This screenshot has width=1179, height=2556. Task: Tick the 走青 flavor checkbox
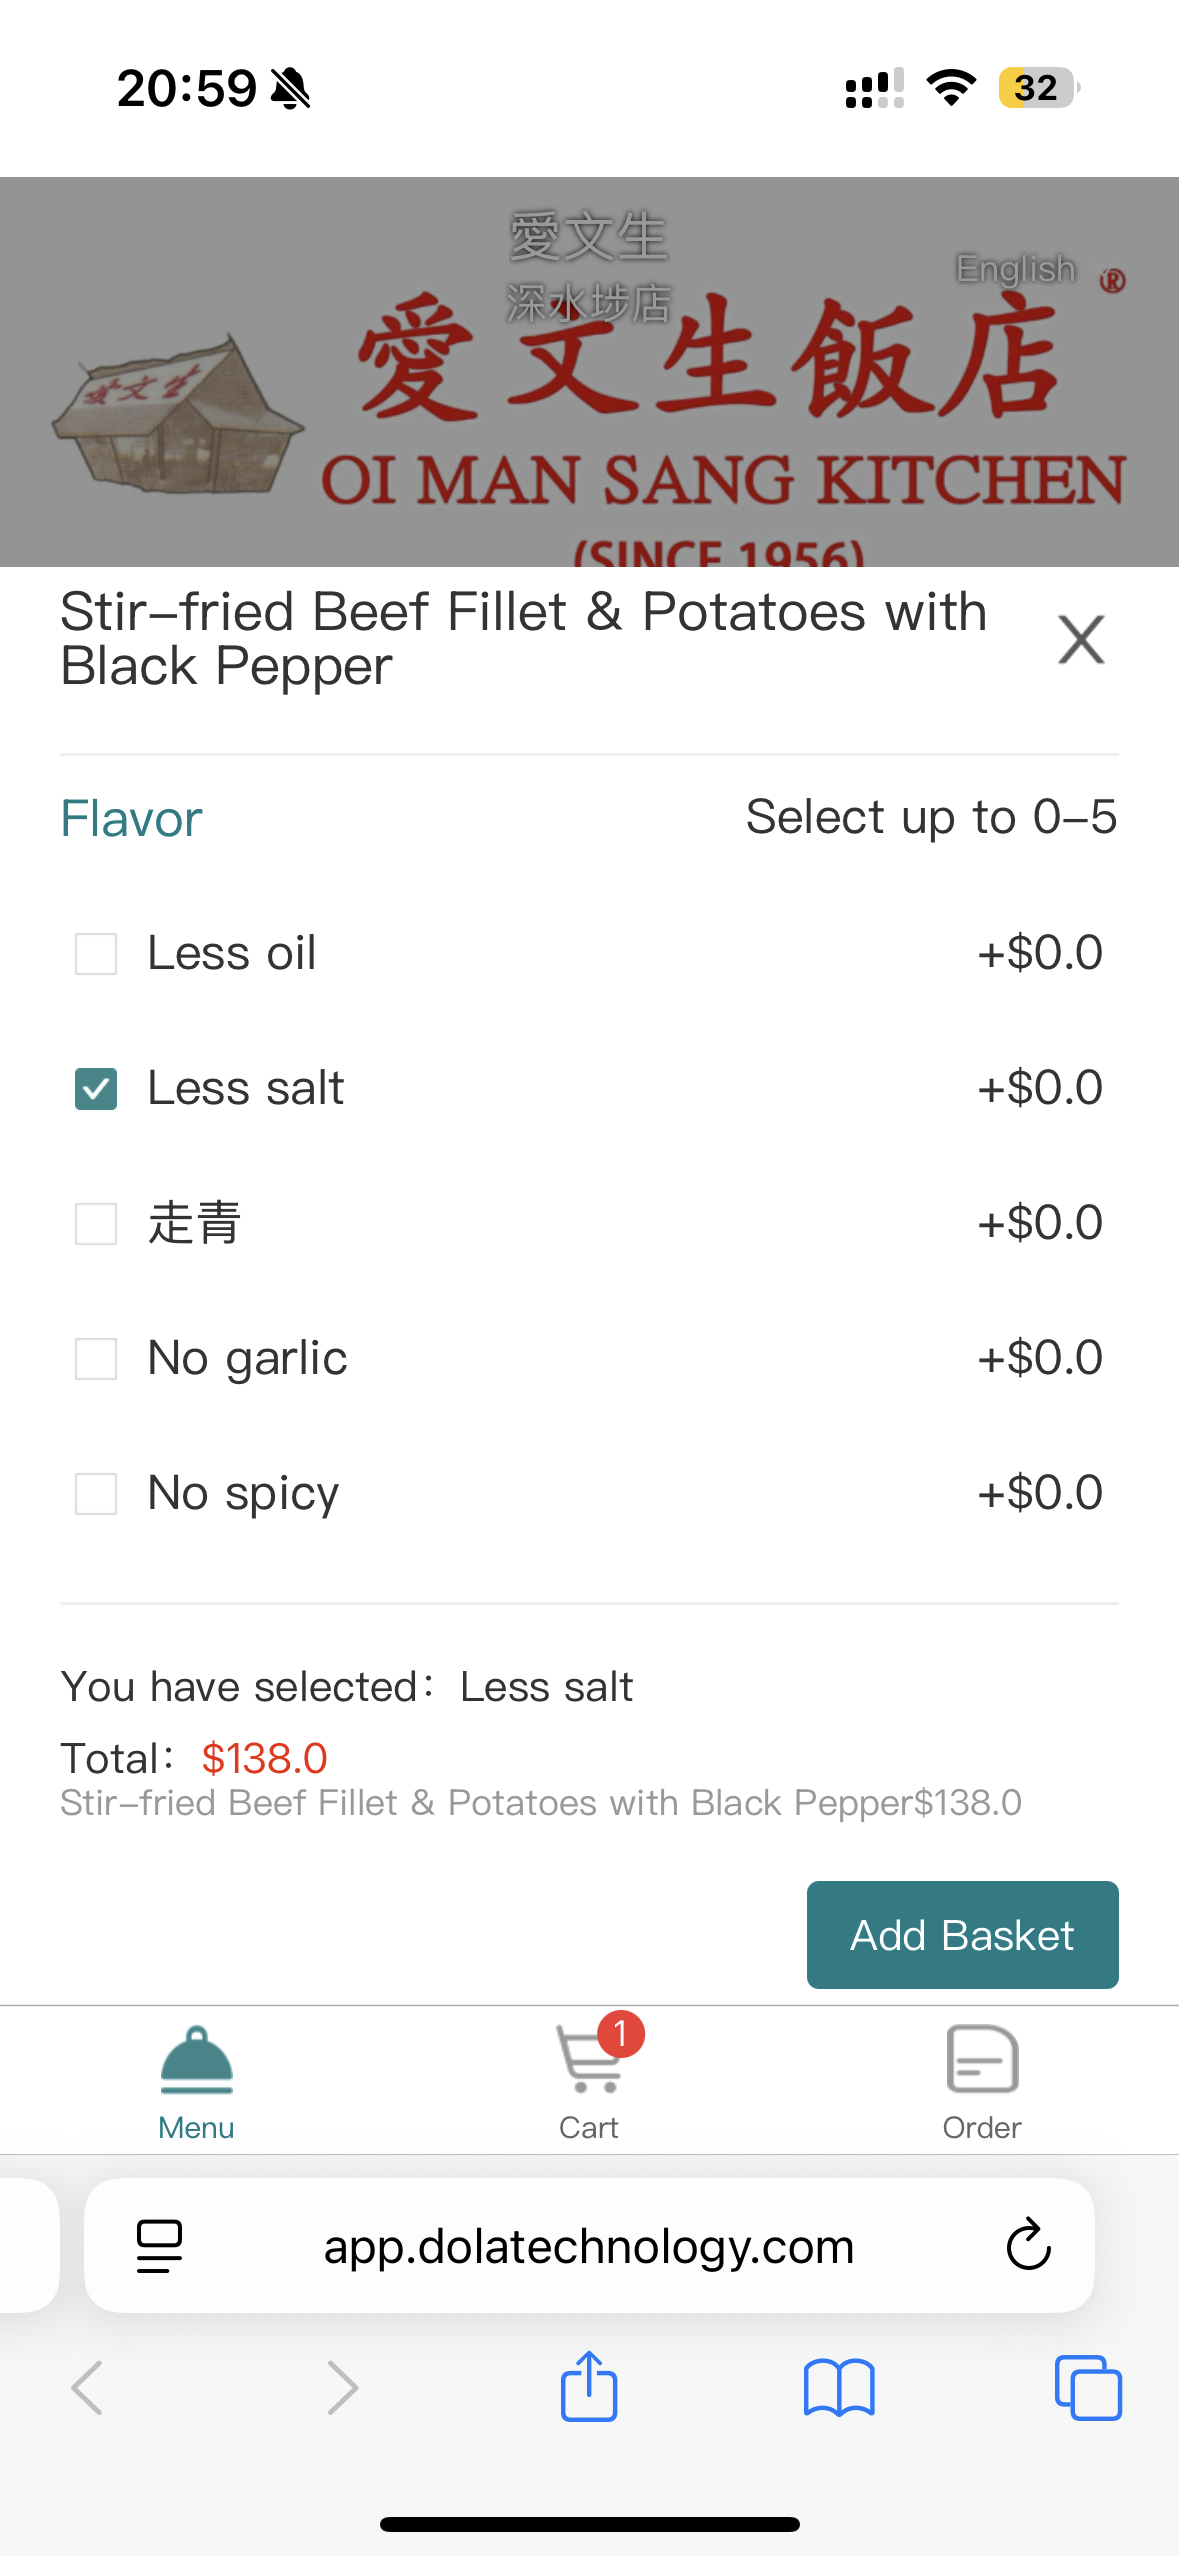(x=96, y=1224)
